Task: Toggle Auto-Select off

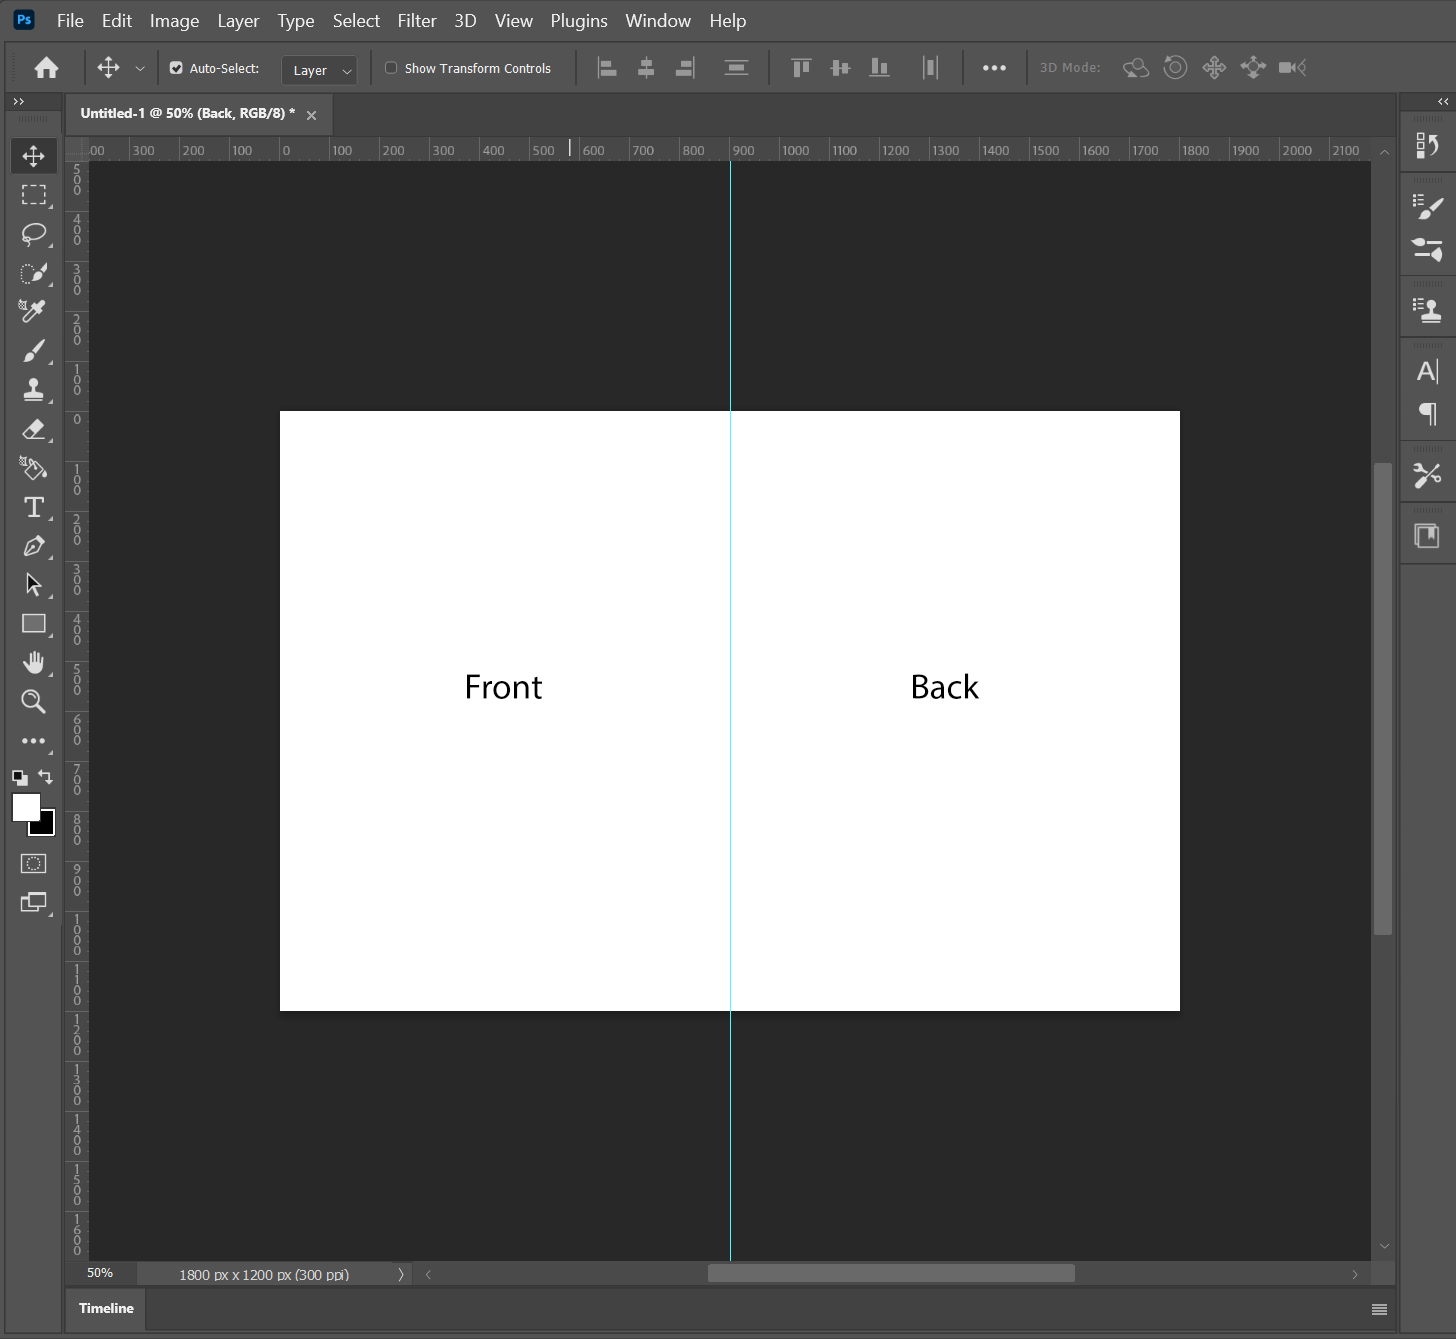Action: 176,67
